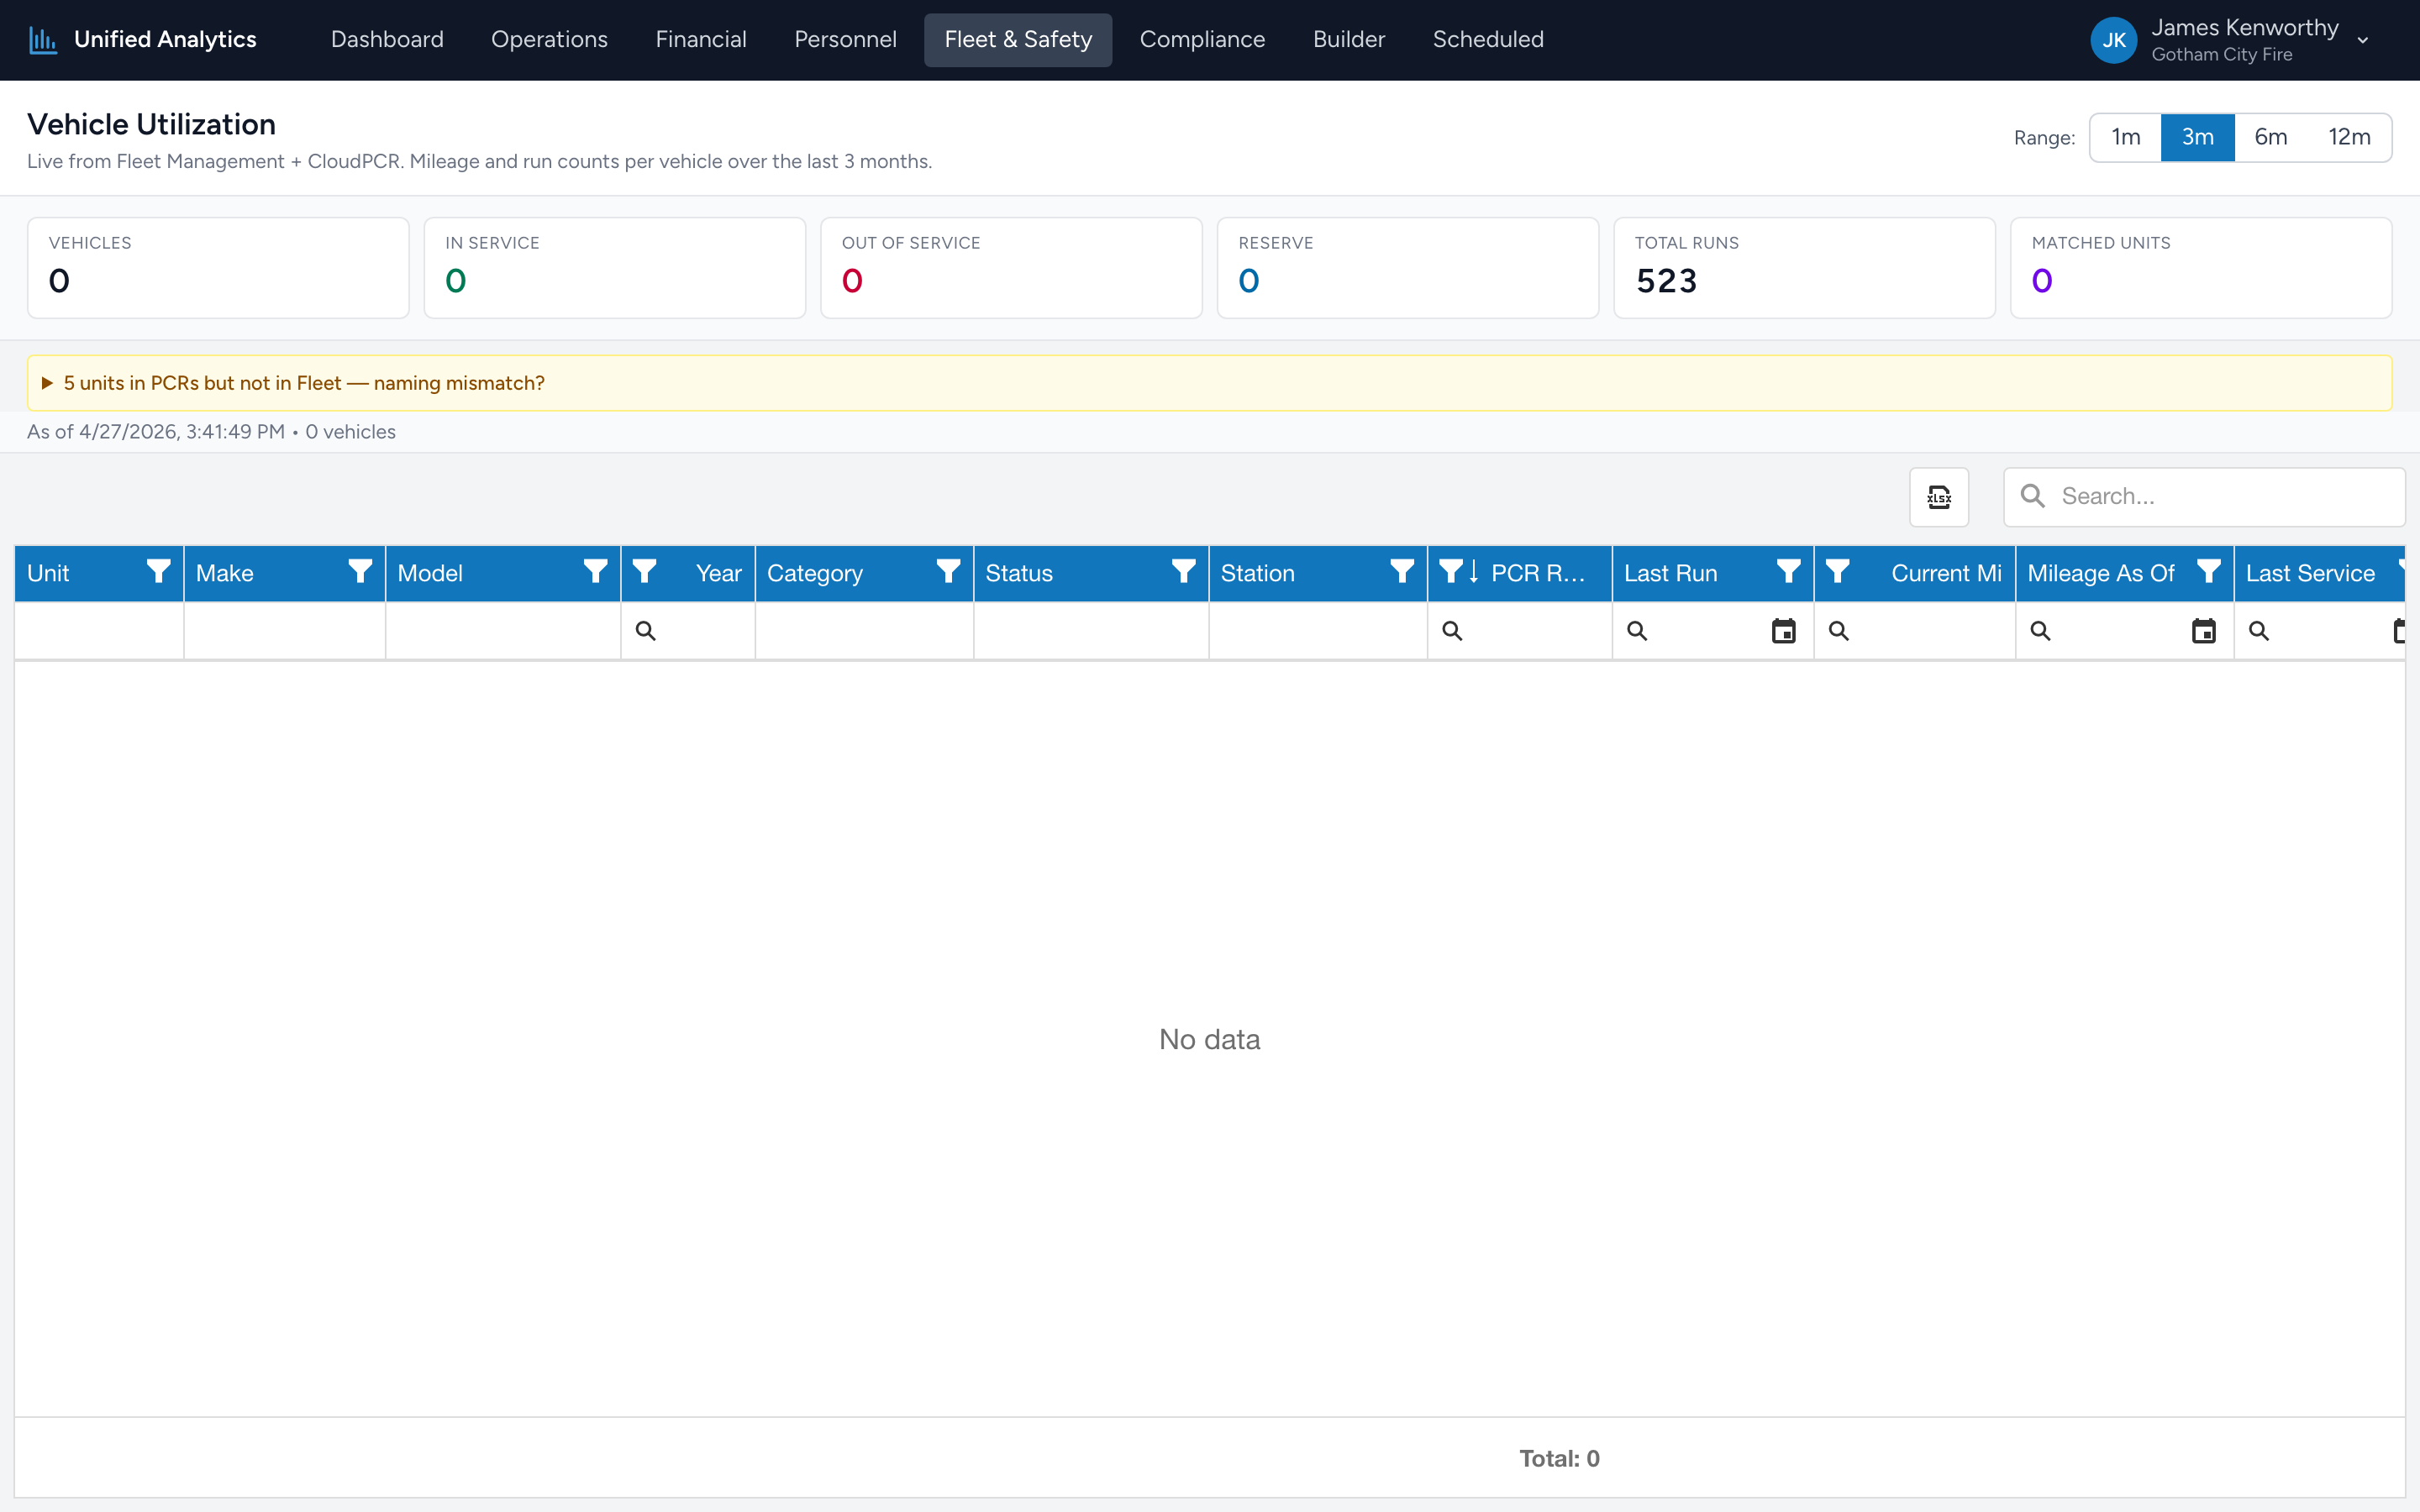
Task: Click the Matched Units count card
Action: (x=2201, y=268)
